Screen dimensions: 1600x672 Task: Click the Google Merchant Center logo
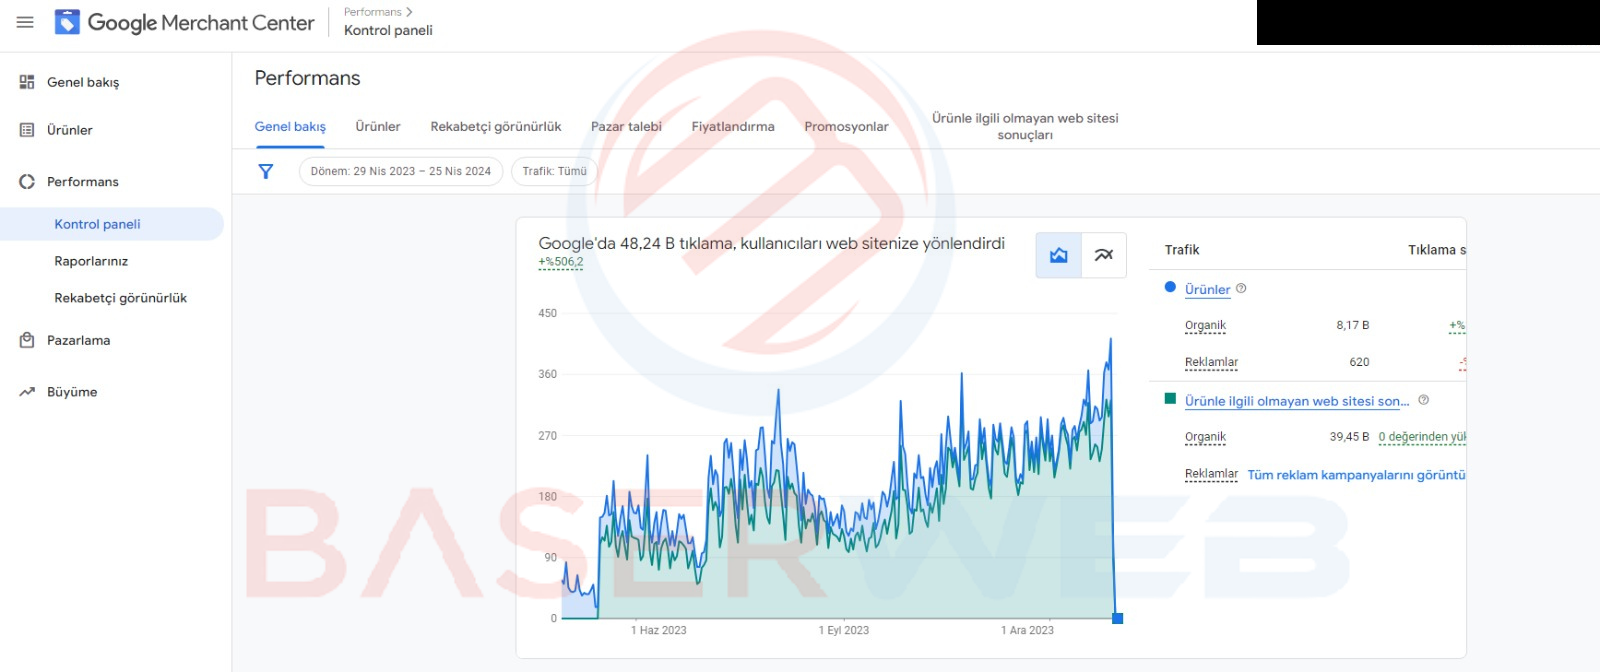(67, 22)
